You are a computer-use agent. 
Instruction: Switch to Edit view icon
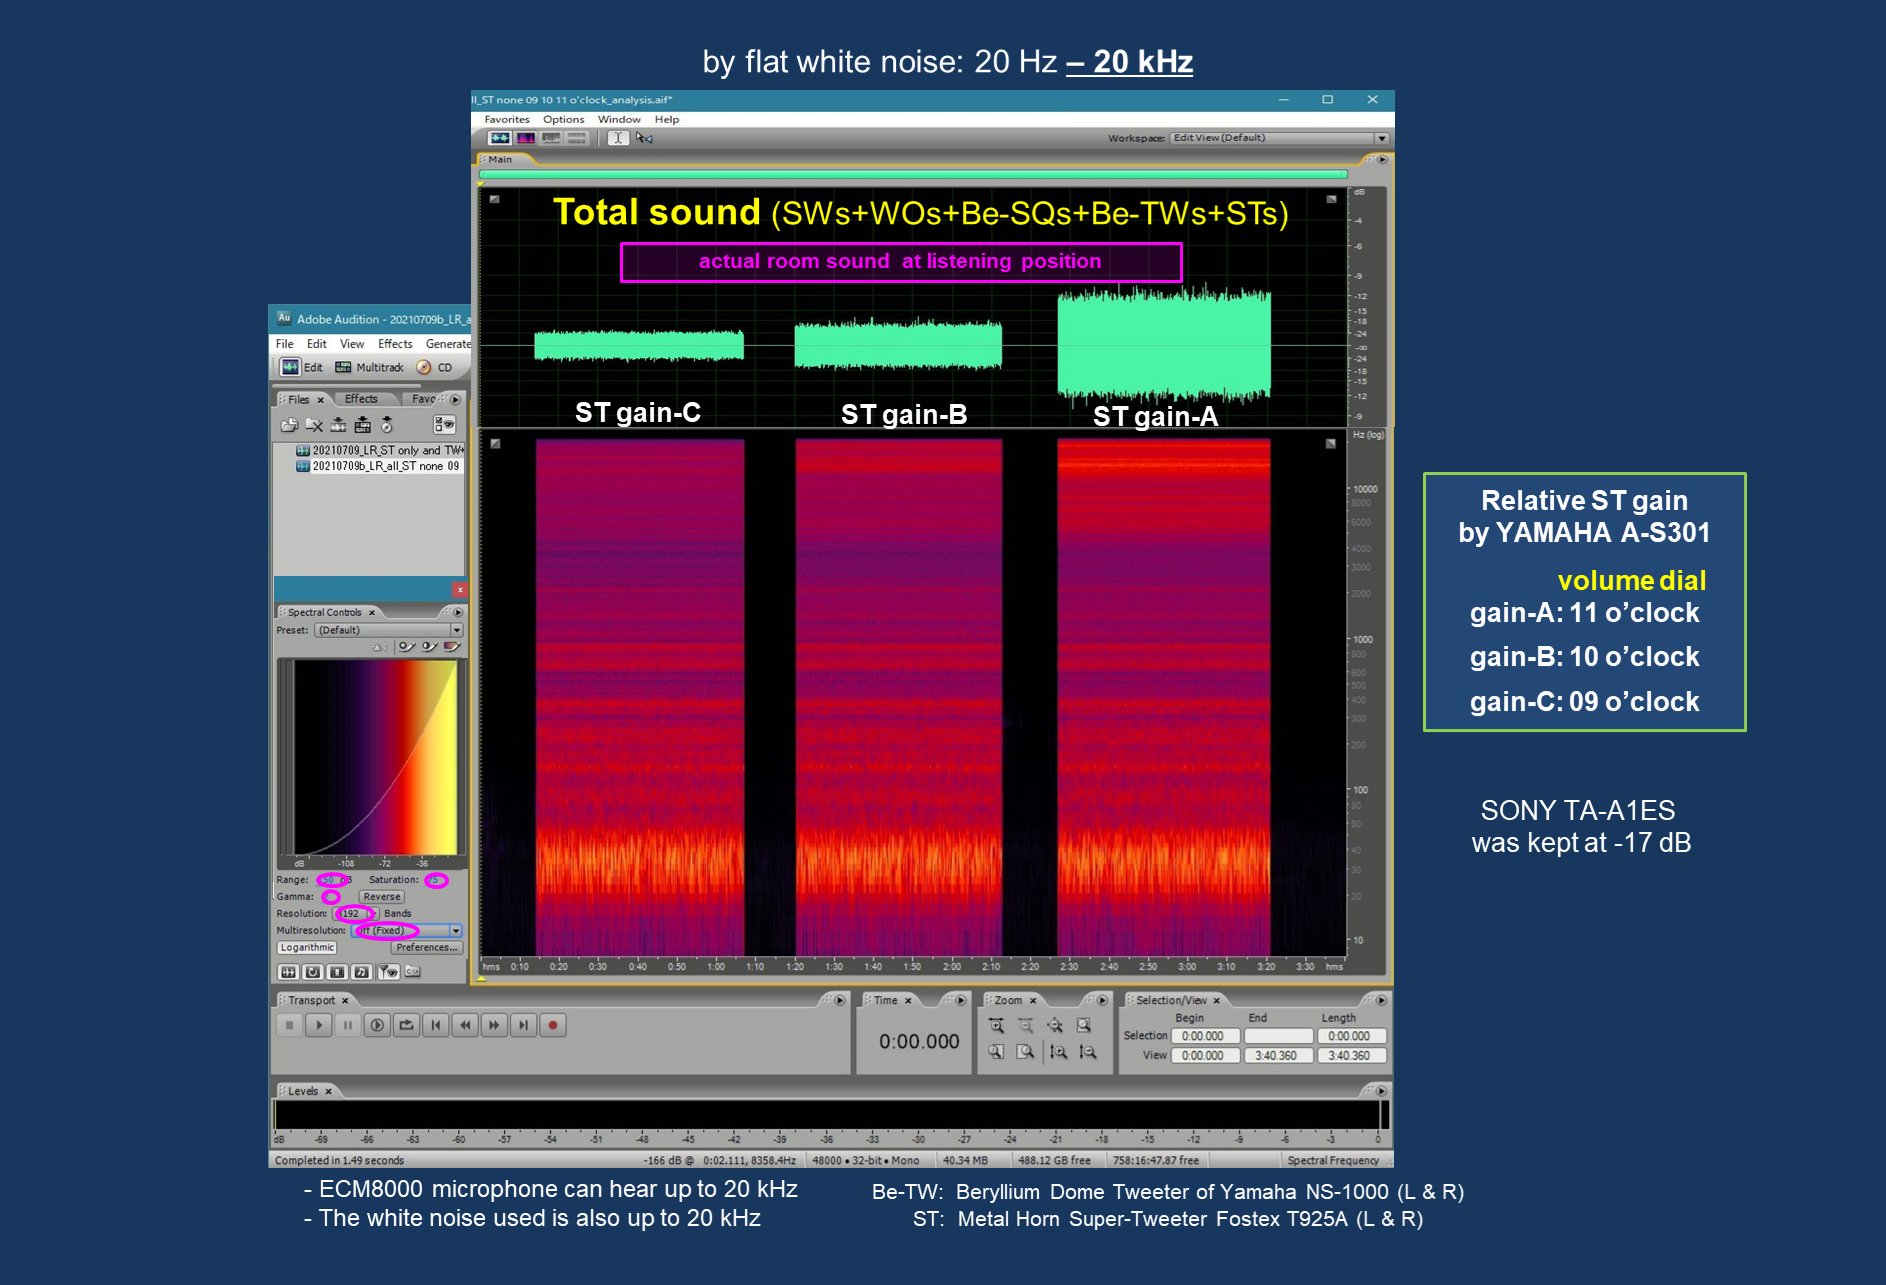pyautogui.click(x=290, y=367)
